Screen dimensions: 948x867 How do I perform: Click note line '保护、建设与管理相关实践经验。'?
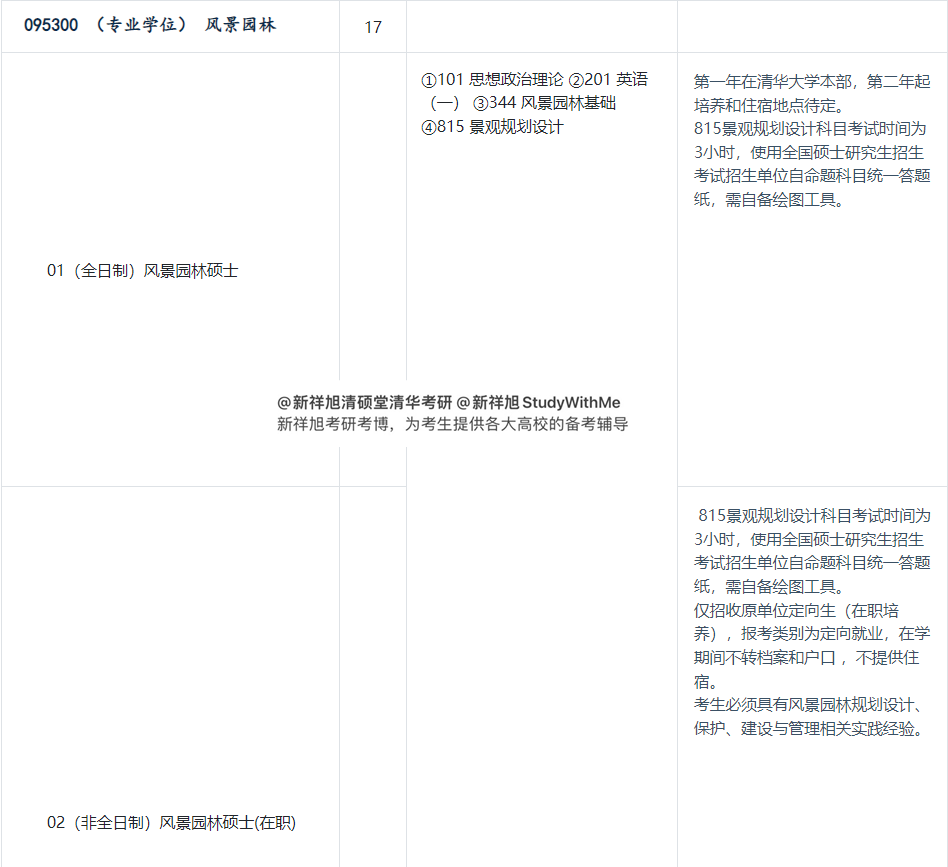click(x=810, y=729)
